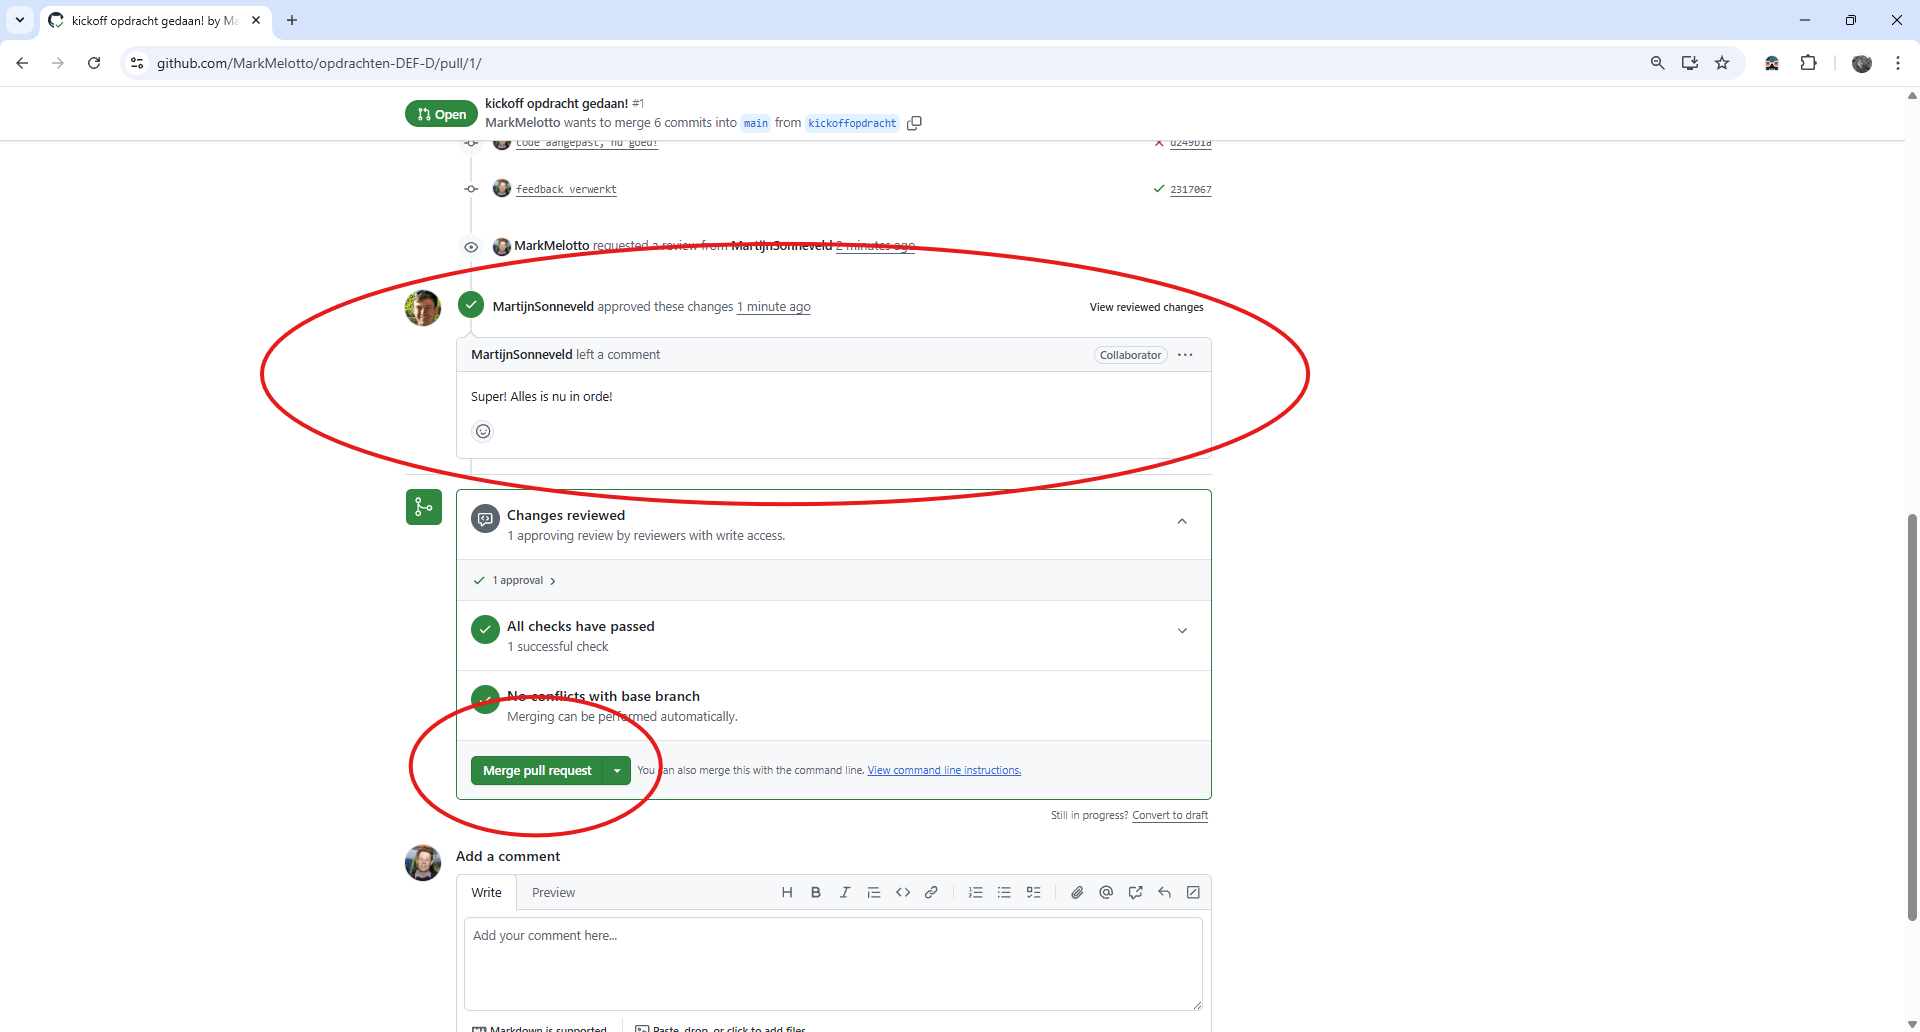
Task: Collapse the Changes reviewed section
Action: [1182, 521]
